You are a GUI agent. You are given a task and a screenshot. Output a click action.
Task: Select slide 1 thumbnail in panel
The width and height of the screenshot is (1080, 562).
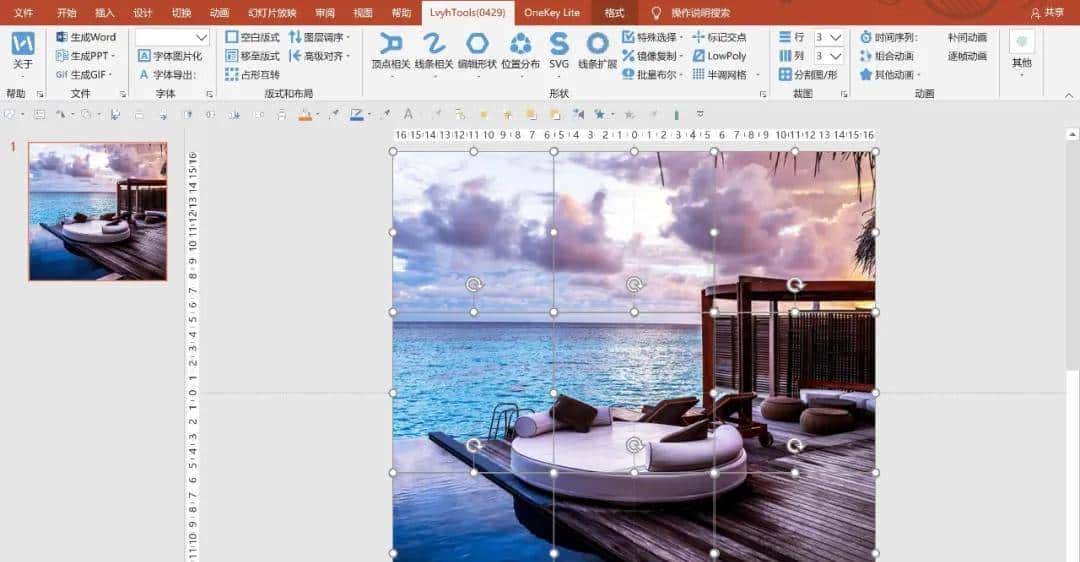click(98, 211)
